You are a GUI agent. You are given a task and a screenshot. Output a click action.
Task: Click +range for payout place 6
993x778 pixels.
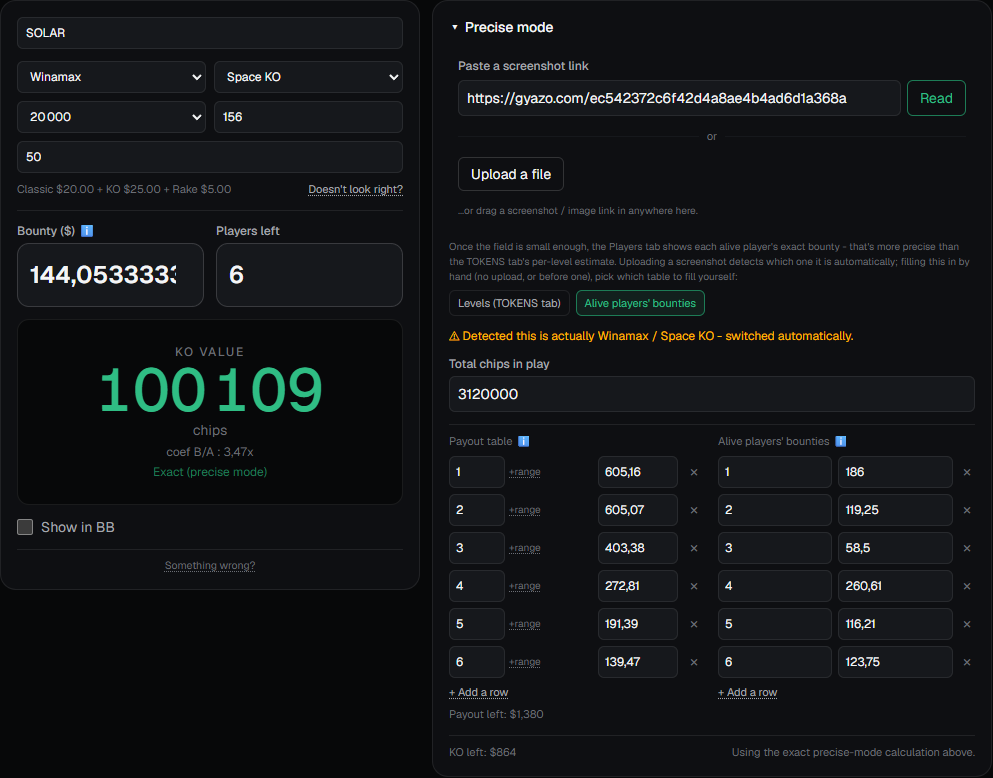(x=524, y=662)
